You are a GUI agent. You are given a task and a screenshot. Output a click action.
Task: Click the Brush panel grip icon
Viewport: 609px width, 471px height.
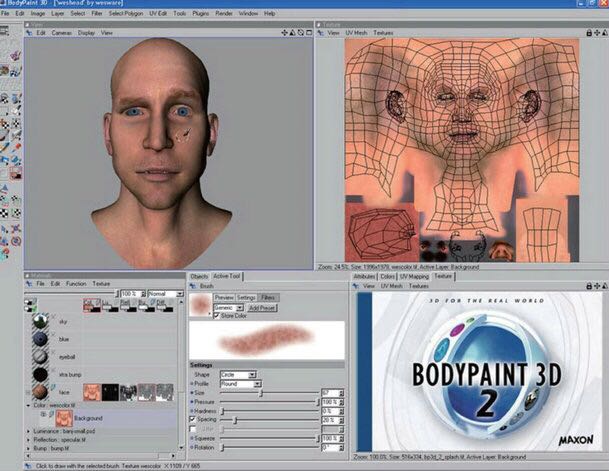192,286
